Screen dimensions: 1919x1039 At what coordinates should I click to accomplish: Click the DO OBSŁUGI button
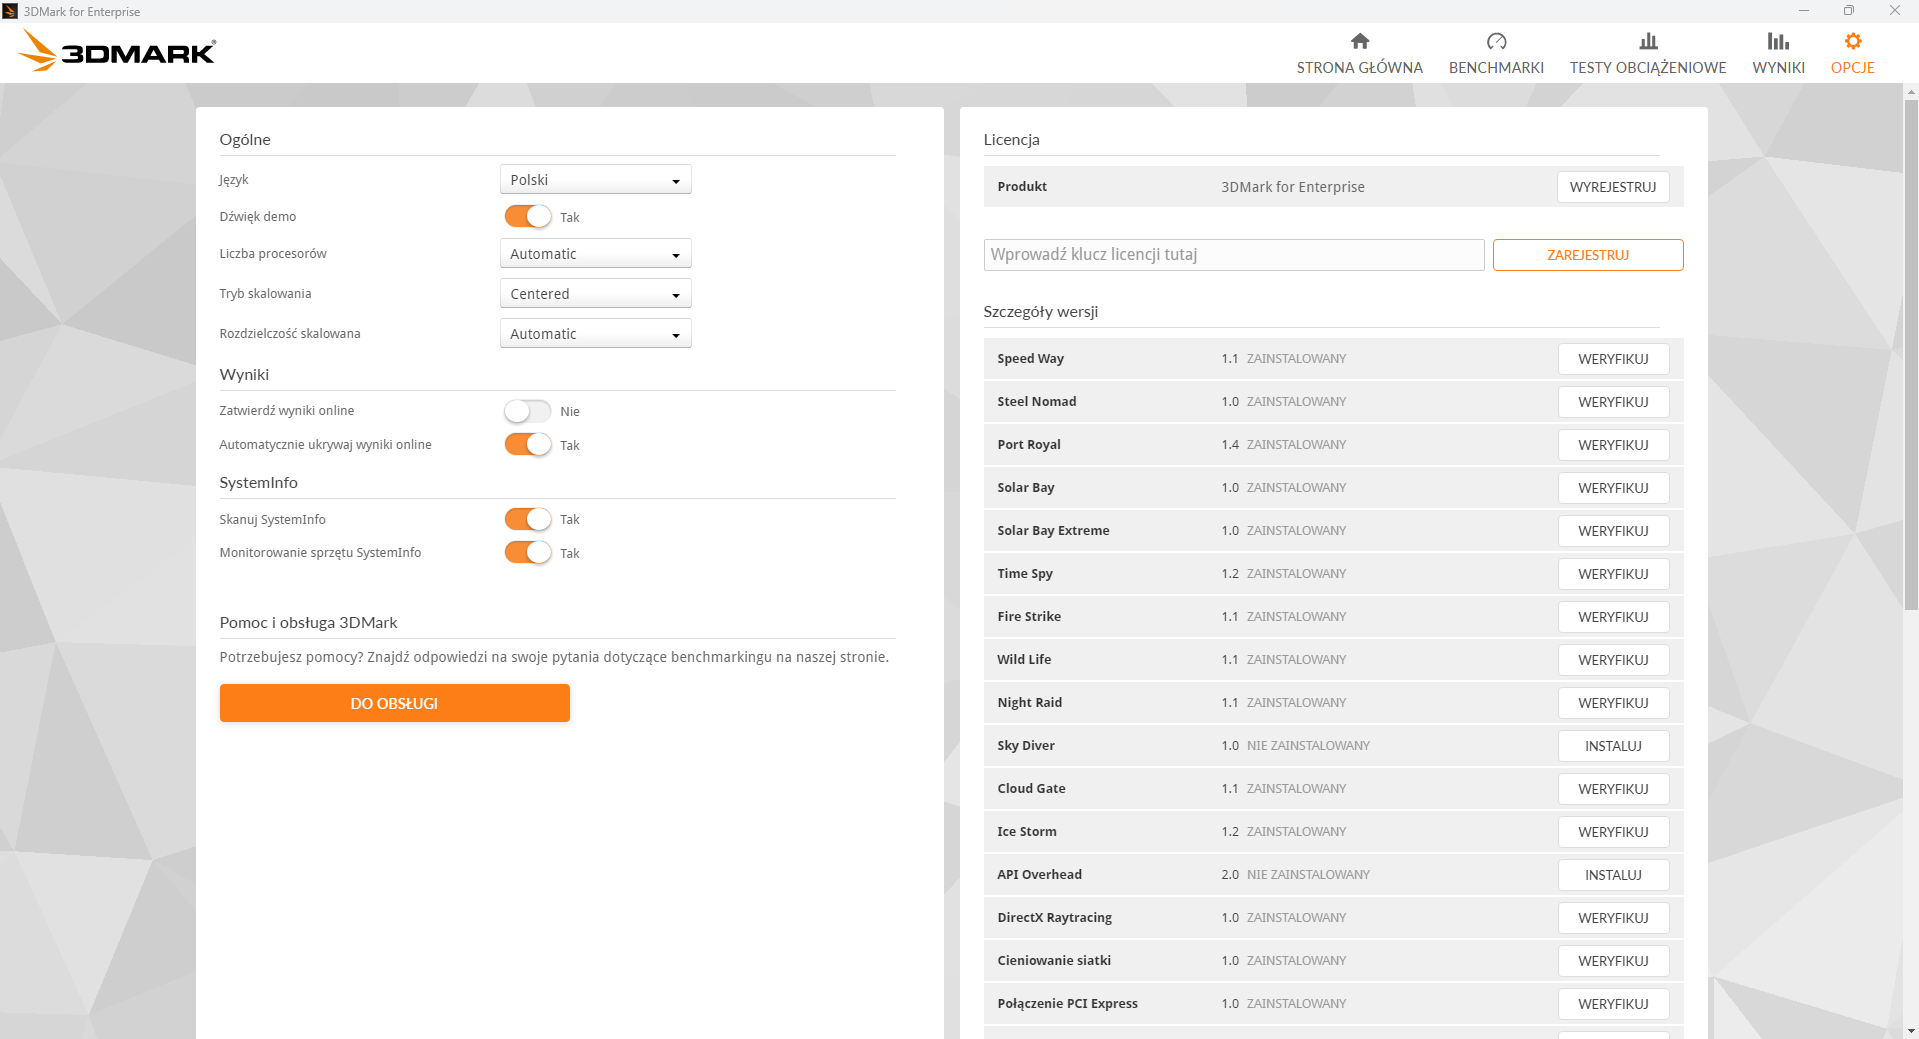394,703
